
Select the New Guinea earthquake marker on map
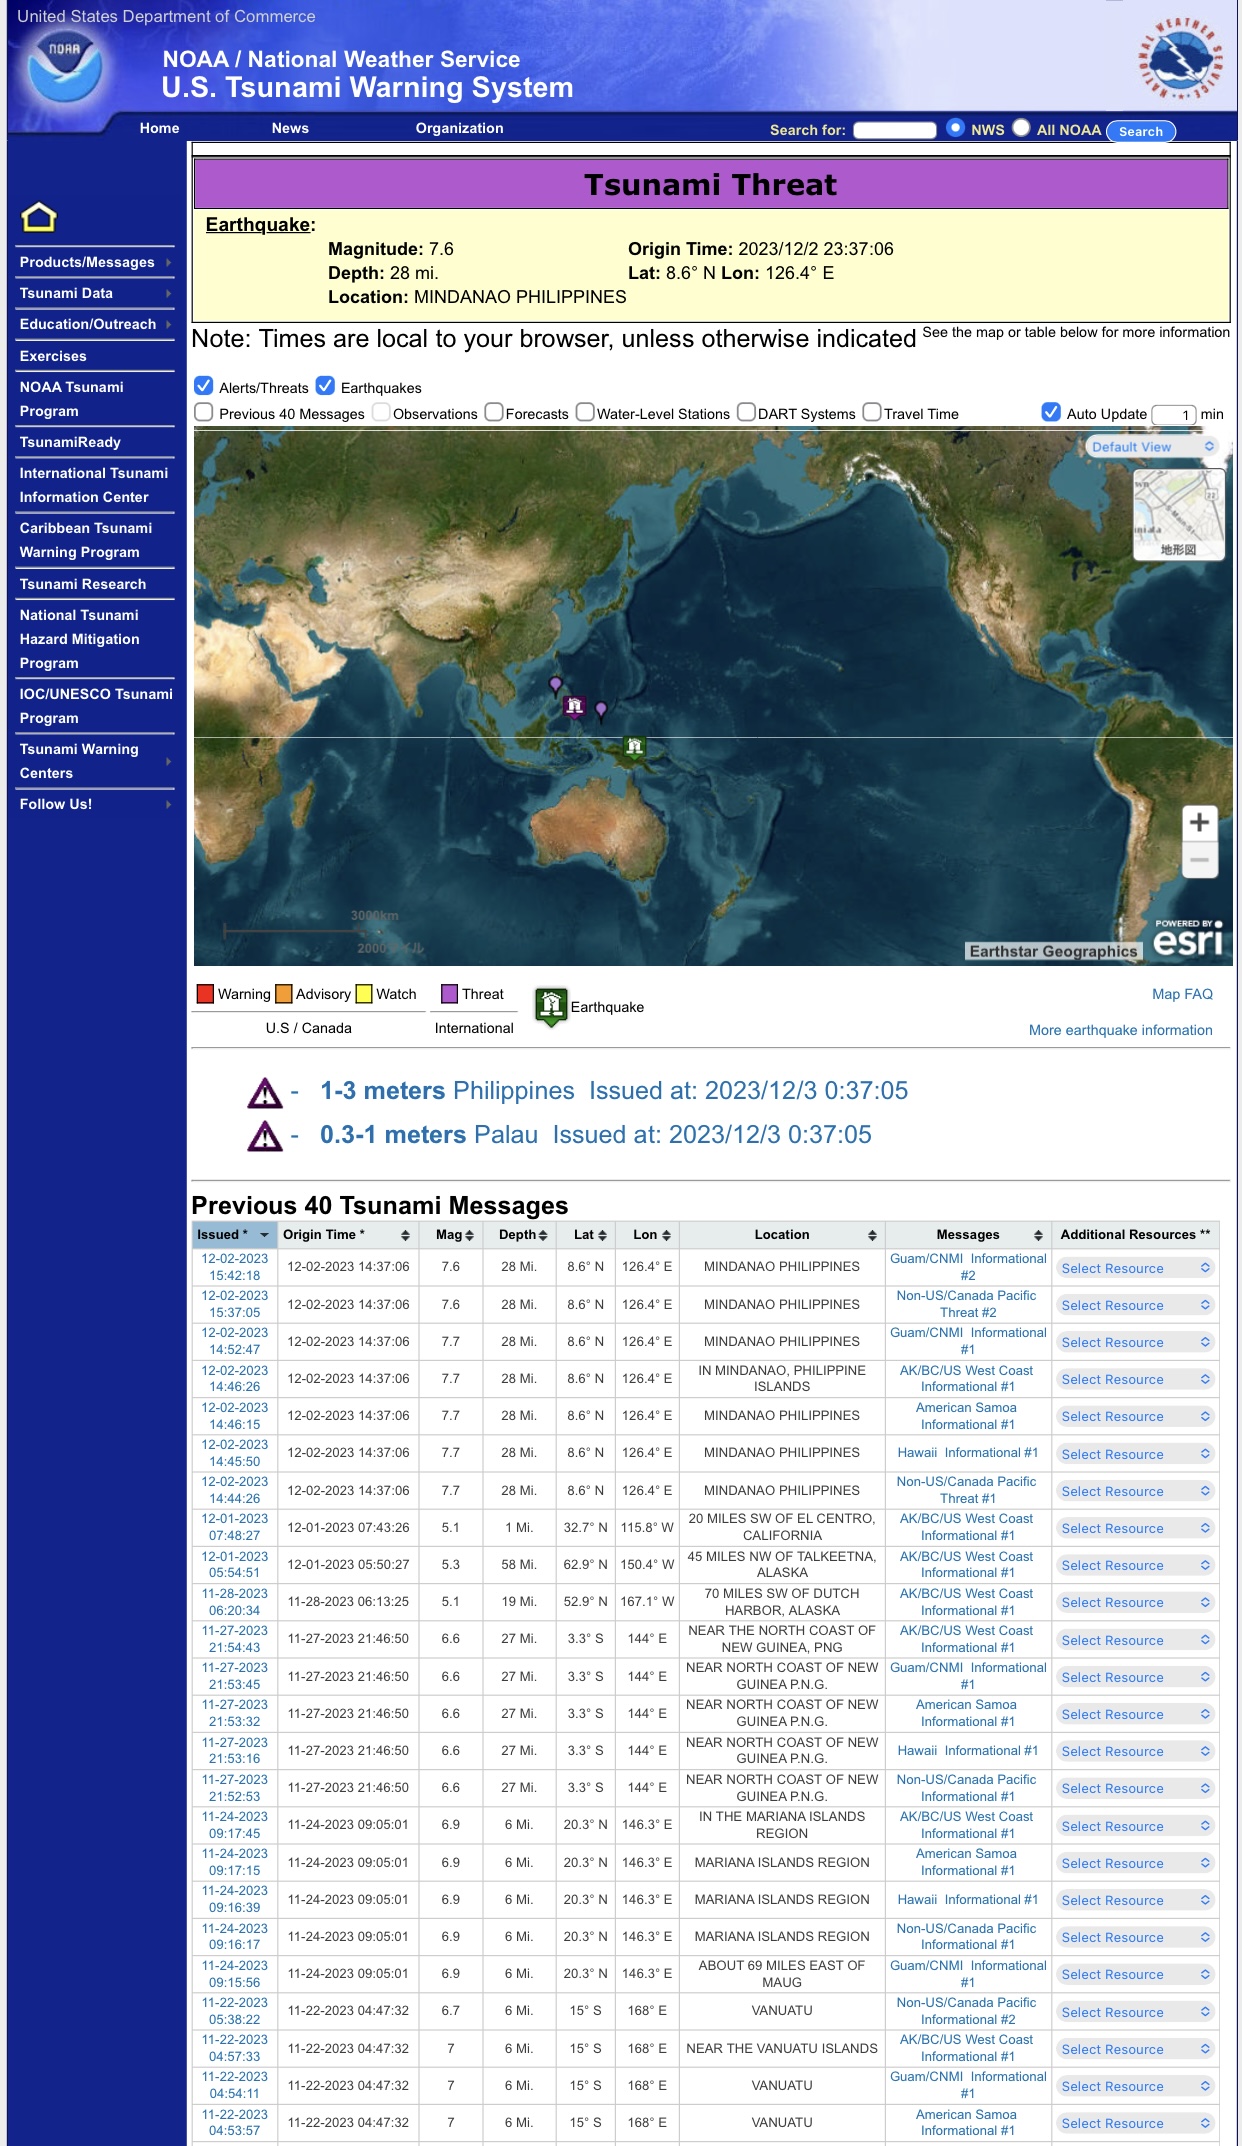click(634, 747)
